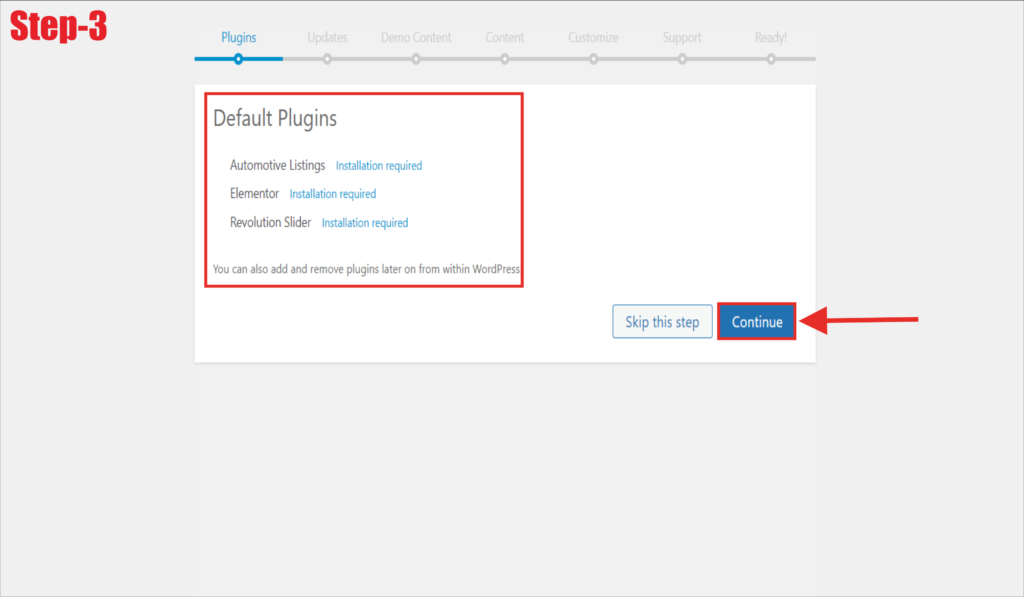Click the progress dot under Ready!
Image resolution: width=1024 pixels, height=597 pixels.
click(x=771, y=59)
